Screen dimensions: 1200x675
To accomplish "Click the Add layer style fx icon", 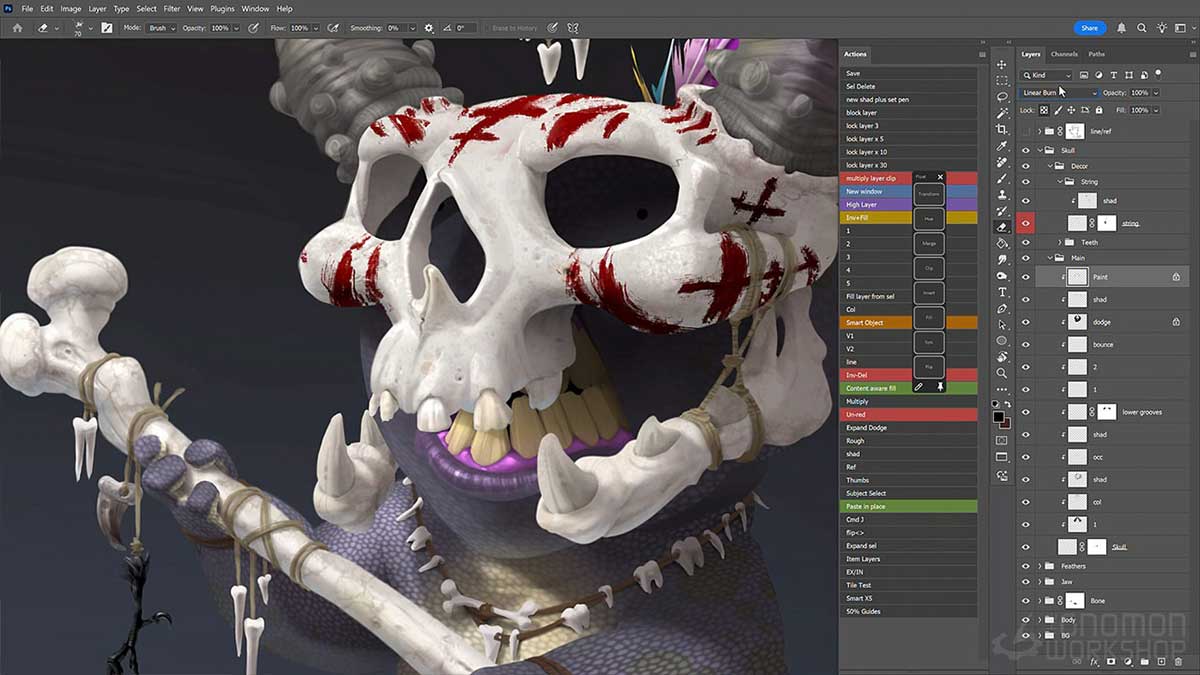I will 1093,661.
